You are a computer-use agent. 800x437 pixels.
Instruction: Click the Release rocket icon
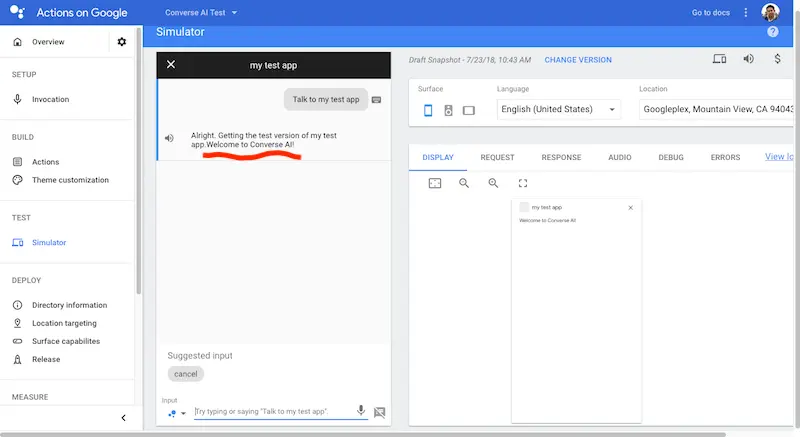click(17, 359)
